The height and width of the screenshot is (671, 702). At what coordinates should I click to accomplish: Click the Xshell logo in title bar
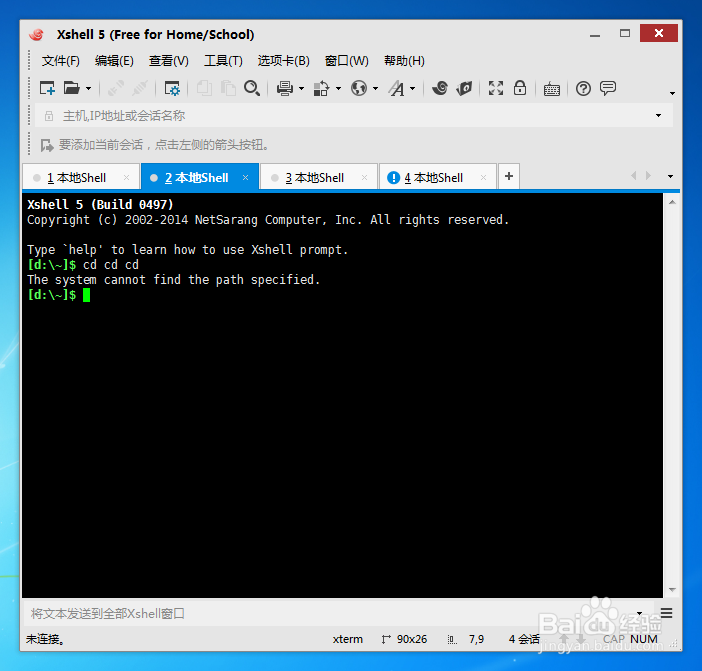[x=36, y=34]
